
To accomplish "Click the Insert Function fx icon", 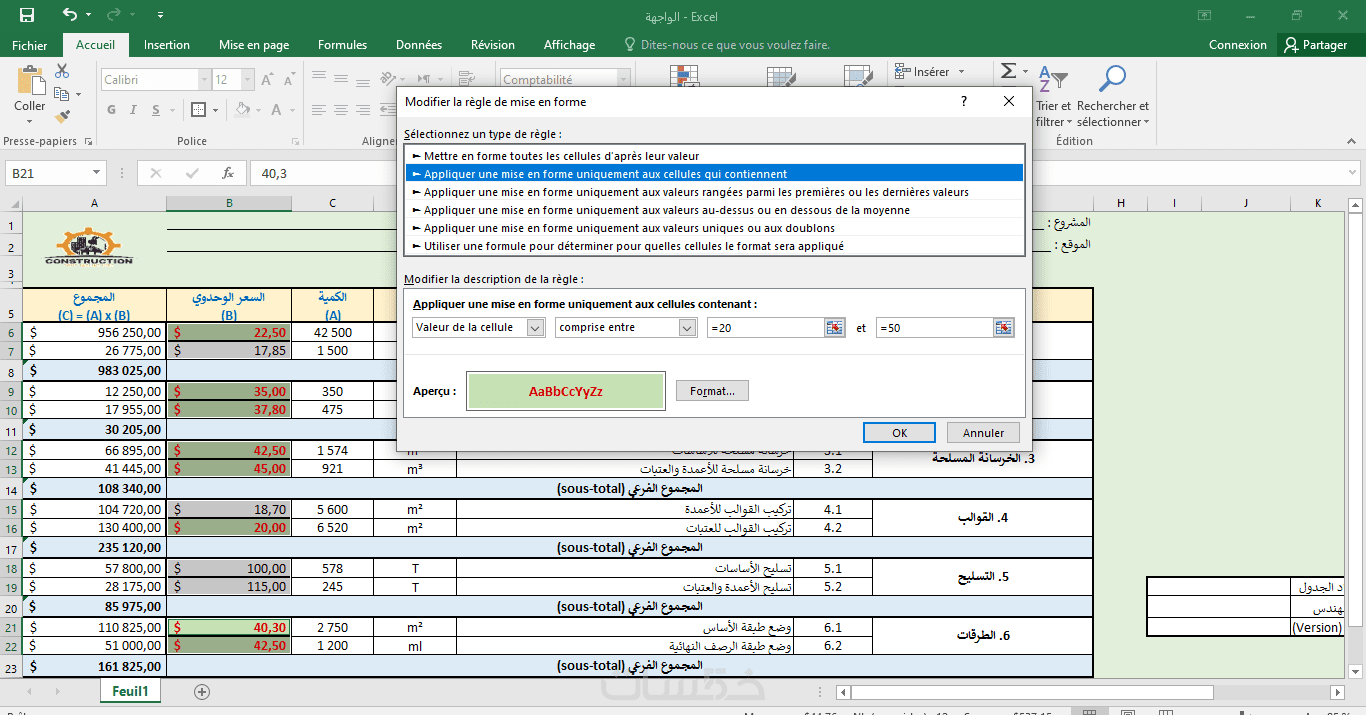I will 228,173.
